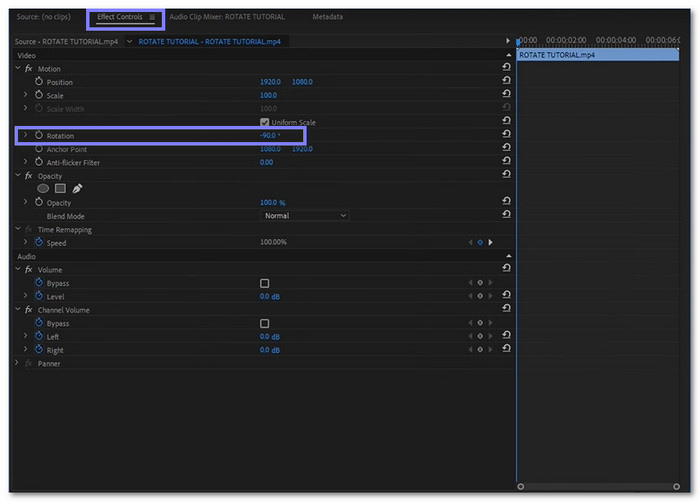Reset the Anchor Point parameter

pyautogui.click(x=506, y=147)
